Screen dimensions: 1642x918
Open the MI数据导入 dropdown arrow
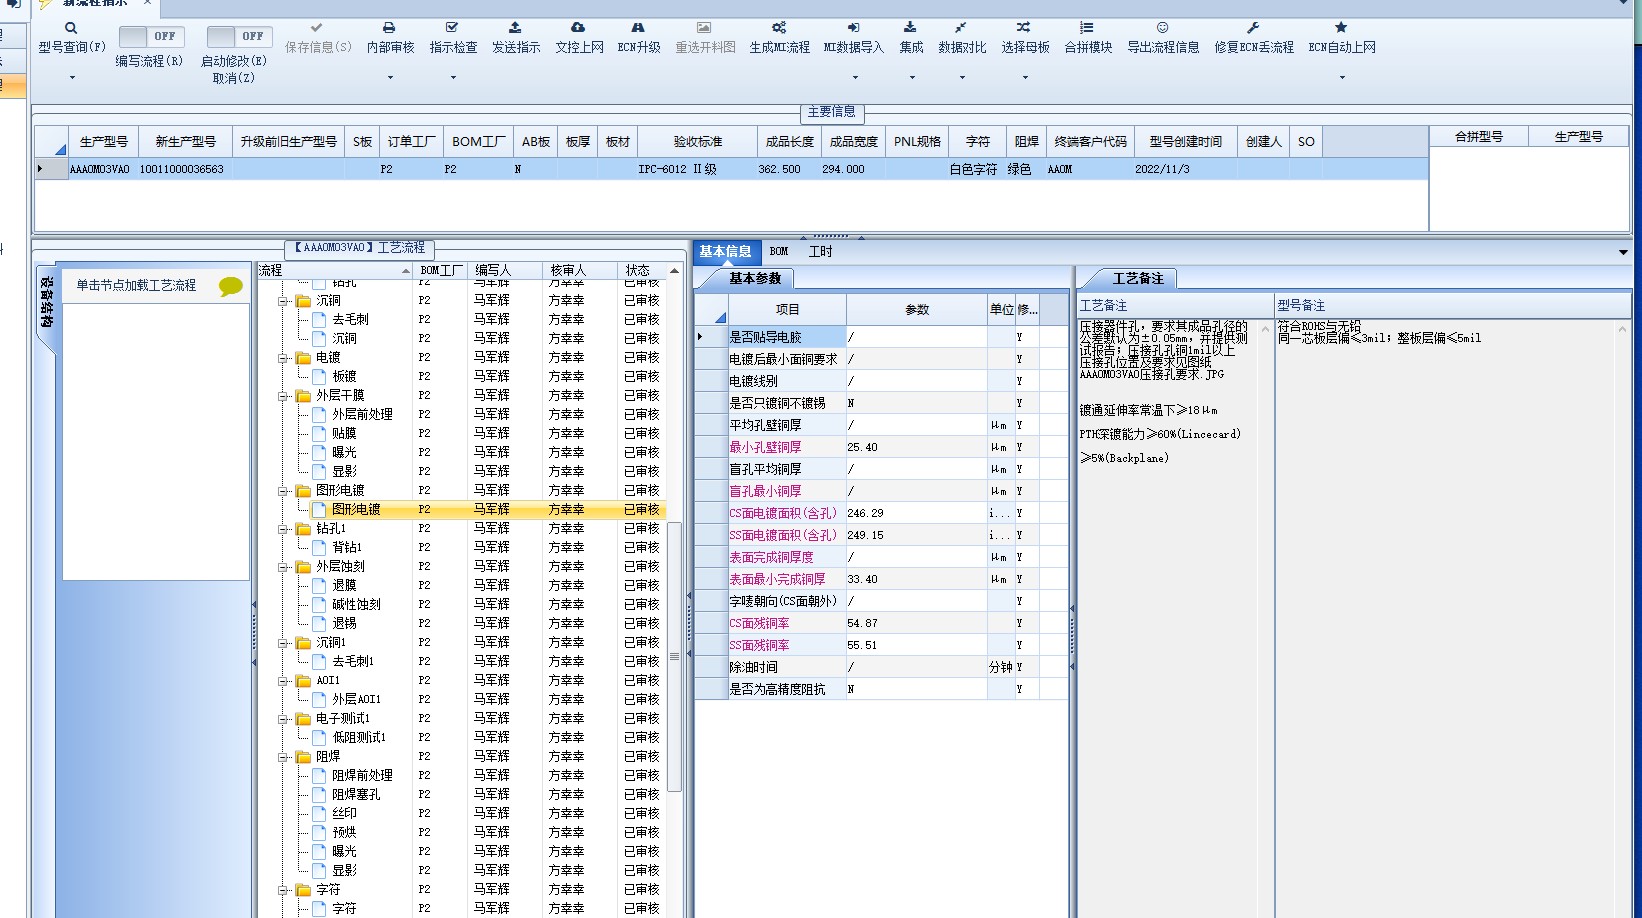tap(854, 78)
